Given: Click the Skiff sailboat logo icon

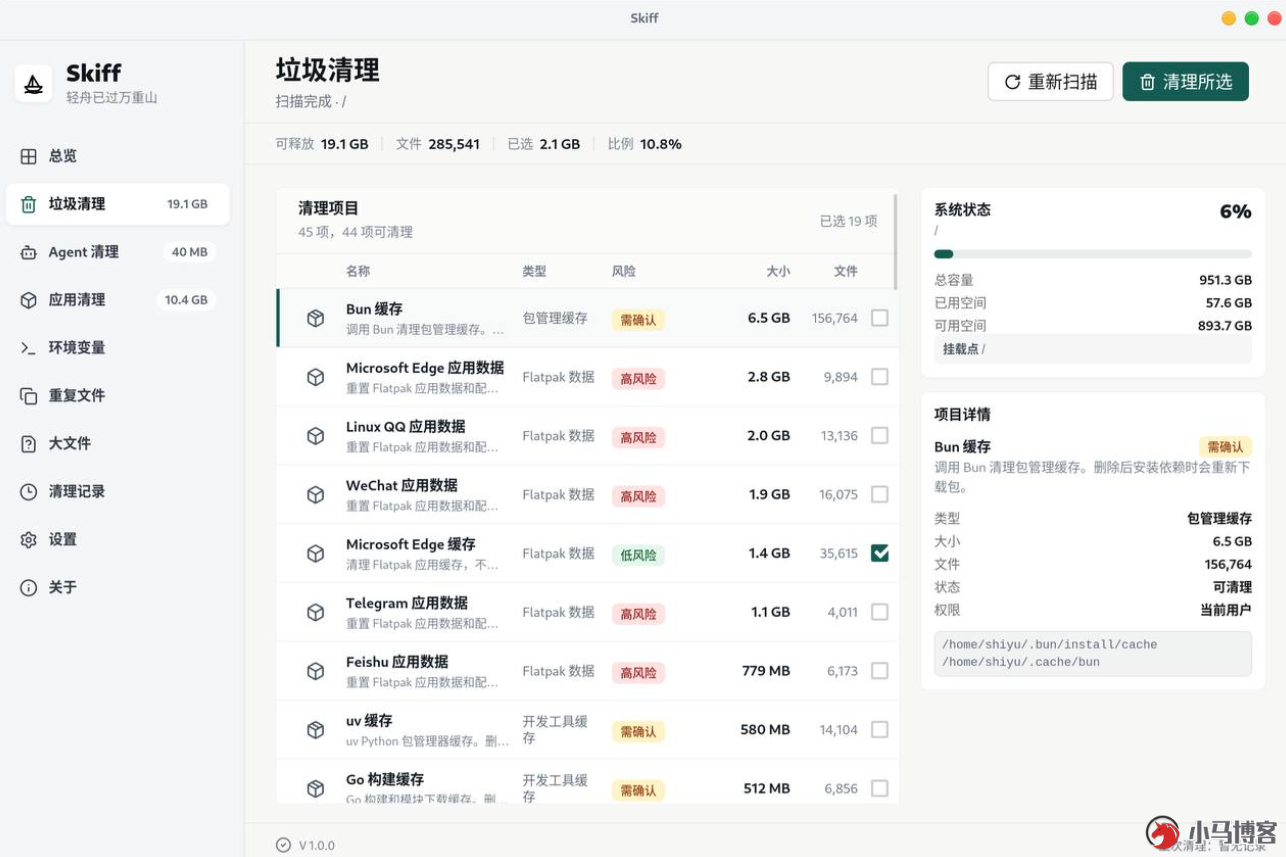Looking at the screenshot, I should pyautogui.click(x=33, y=83).
